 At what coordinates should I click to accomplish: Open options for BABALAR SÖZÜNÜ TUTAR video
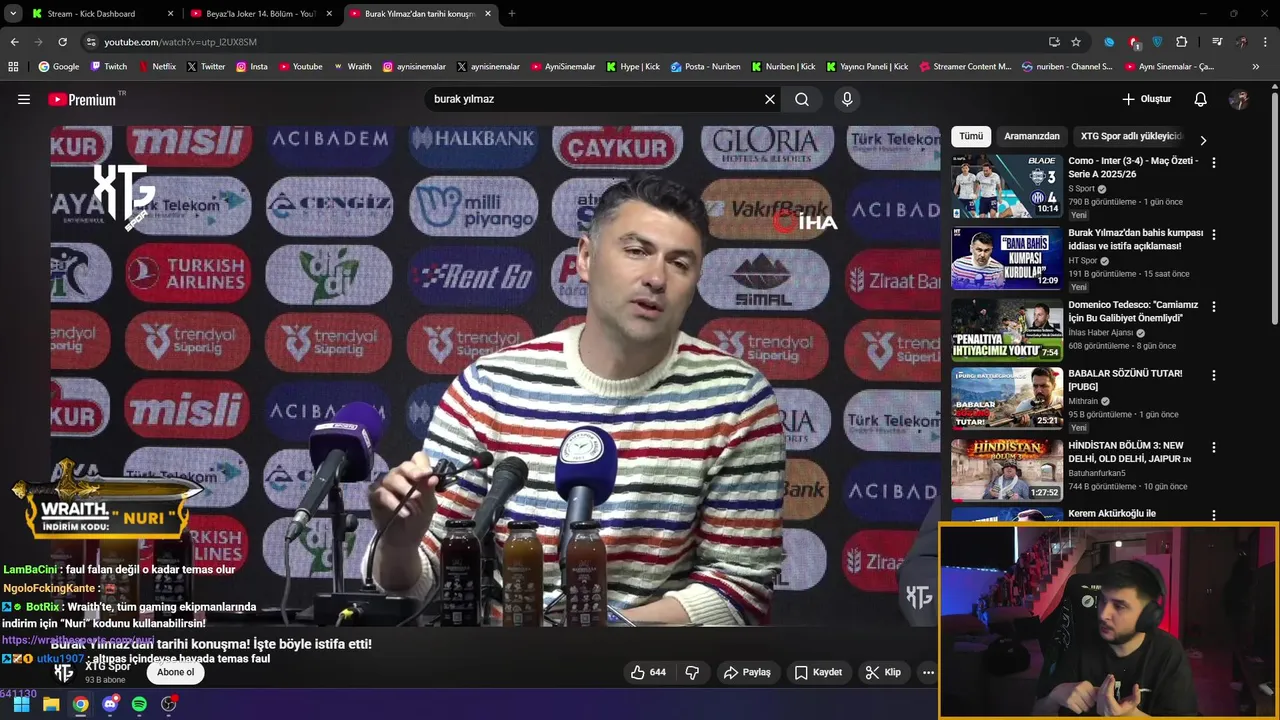tap(1214, 375)
